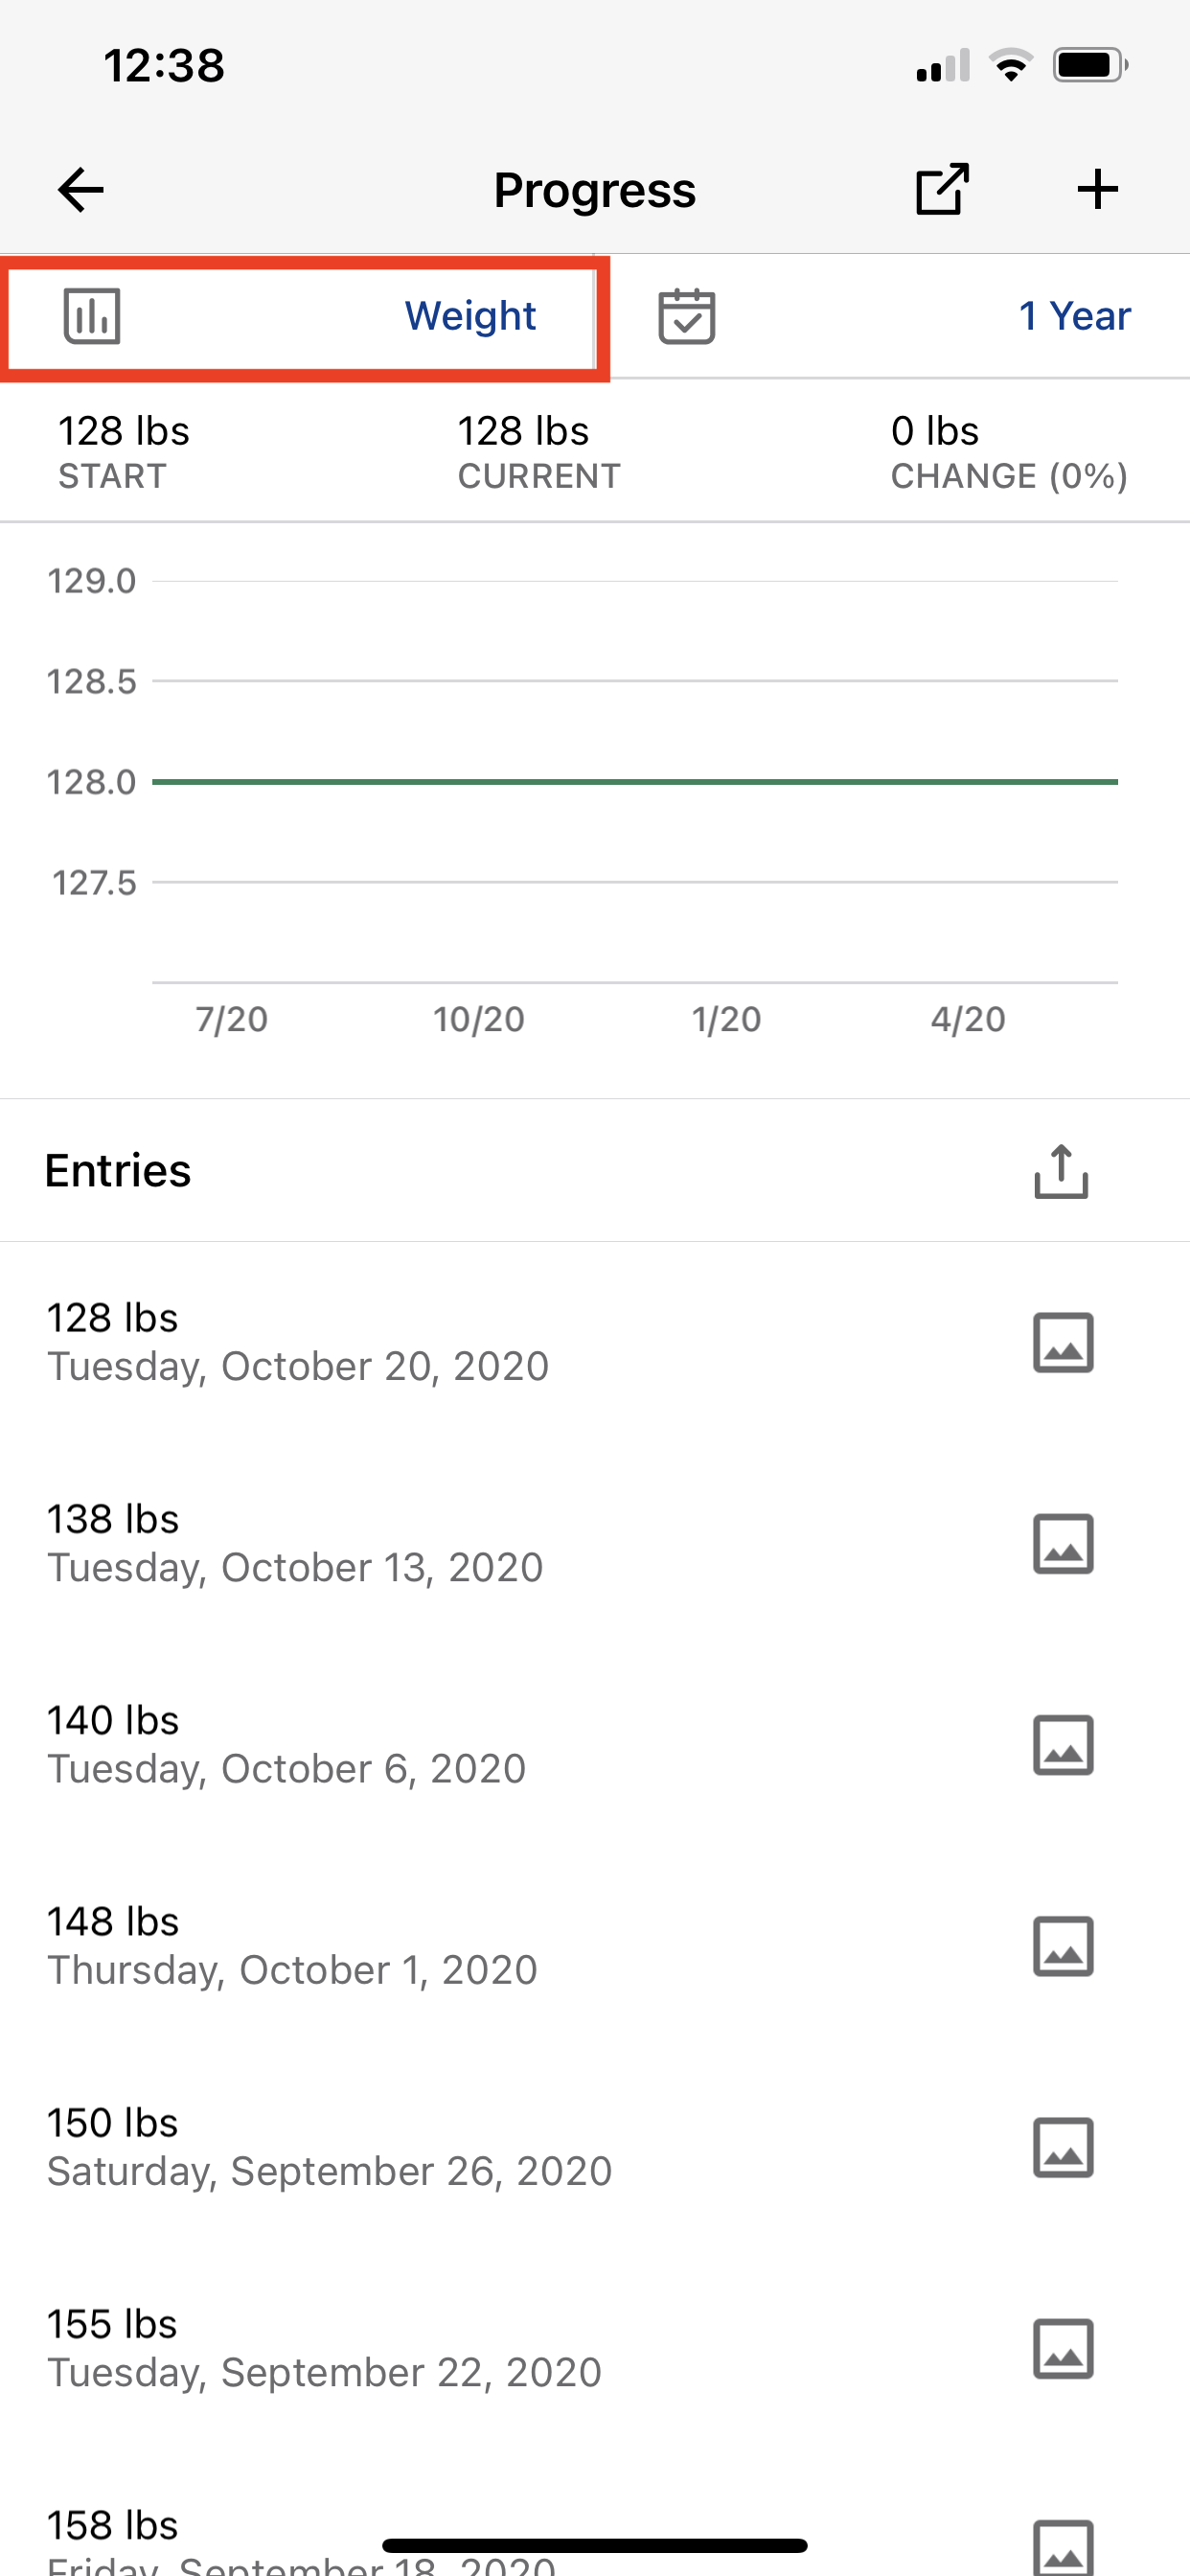Tap photo icon for September 26 entry
1190x2576 pixels.
click(x=1062, y=2147)
